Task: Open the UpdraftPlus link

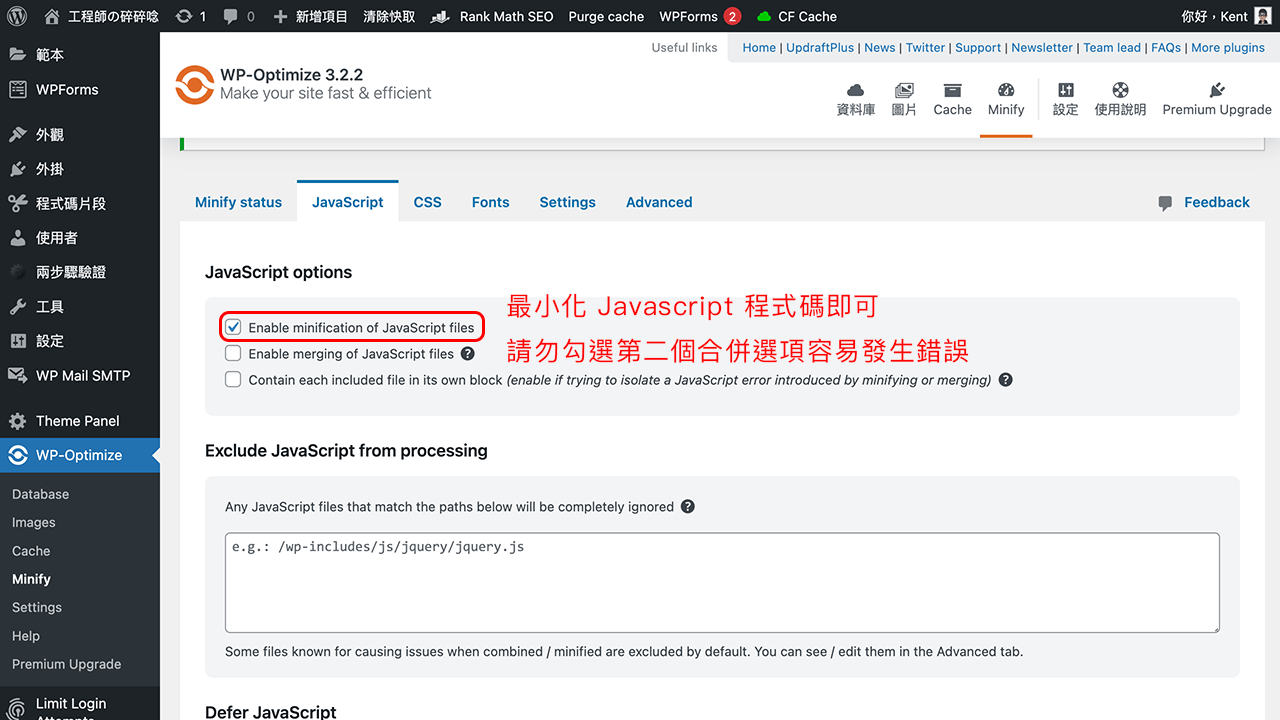Action: 820,47
